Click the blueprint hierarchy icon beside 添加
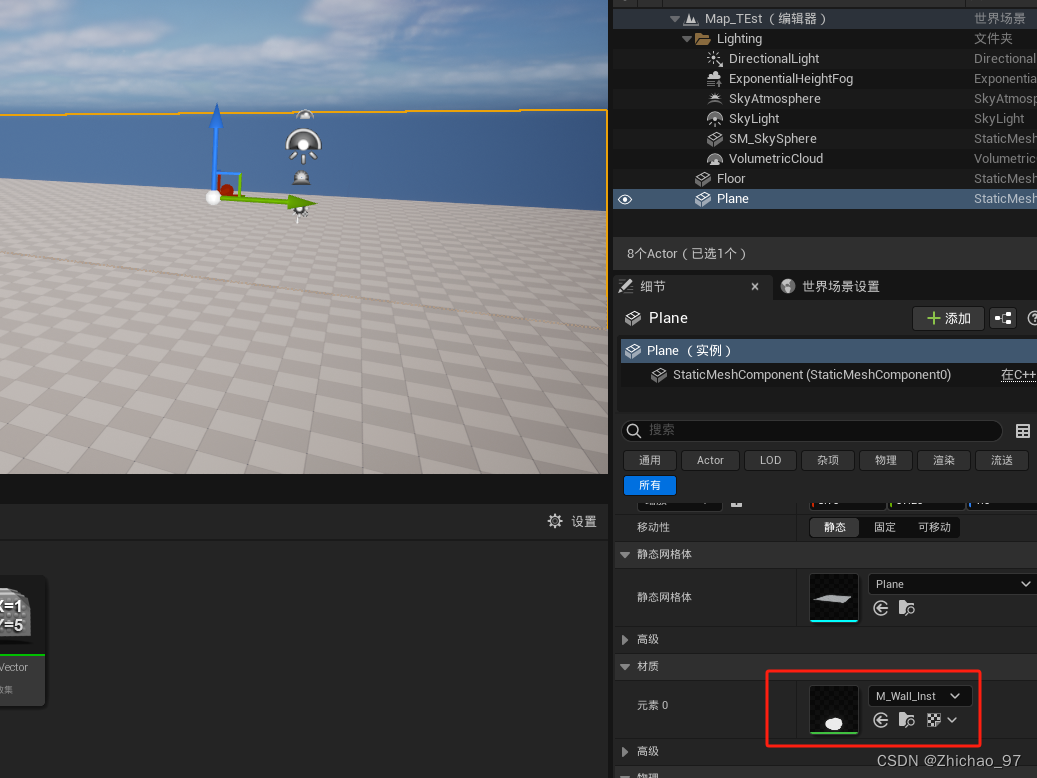Viewport: 1037px width, 778px height. pos(1003,318)
